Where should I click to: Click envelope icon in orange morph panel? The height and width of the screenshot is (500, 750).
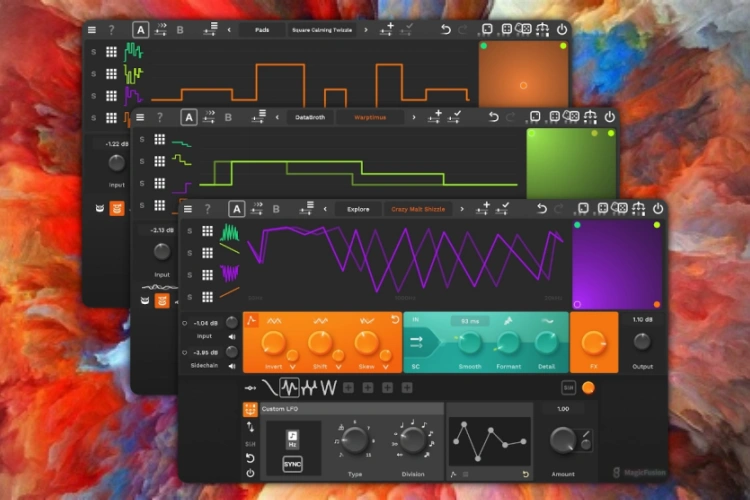[x=251, y=321]
